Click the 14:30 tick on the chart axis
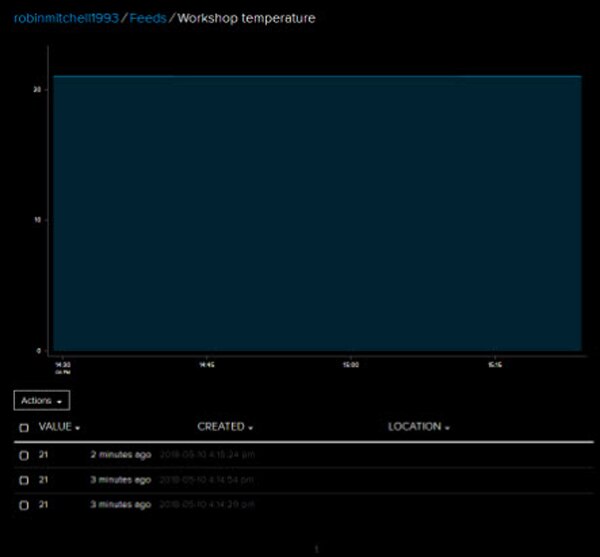 pyautogui.click(x=62, y=366)
